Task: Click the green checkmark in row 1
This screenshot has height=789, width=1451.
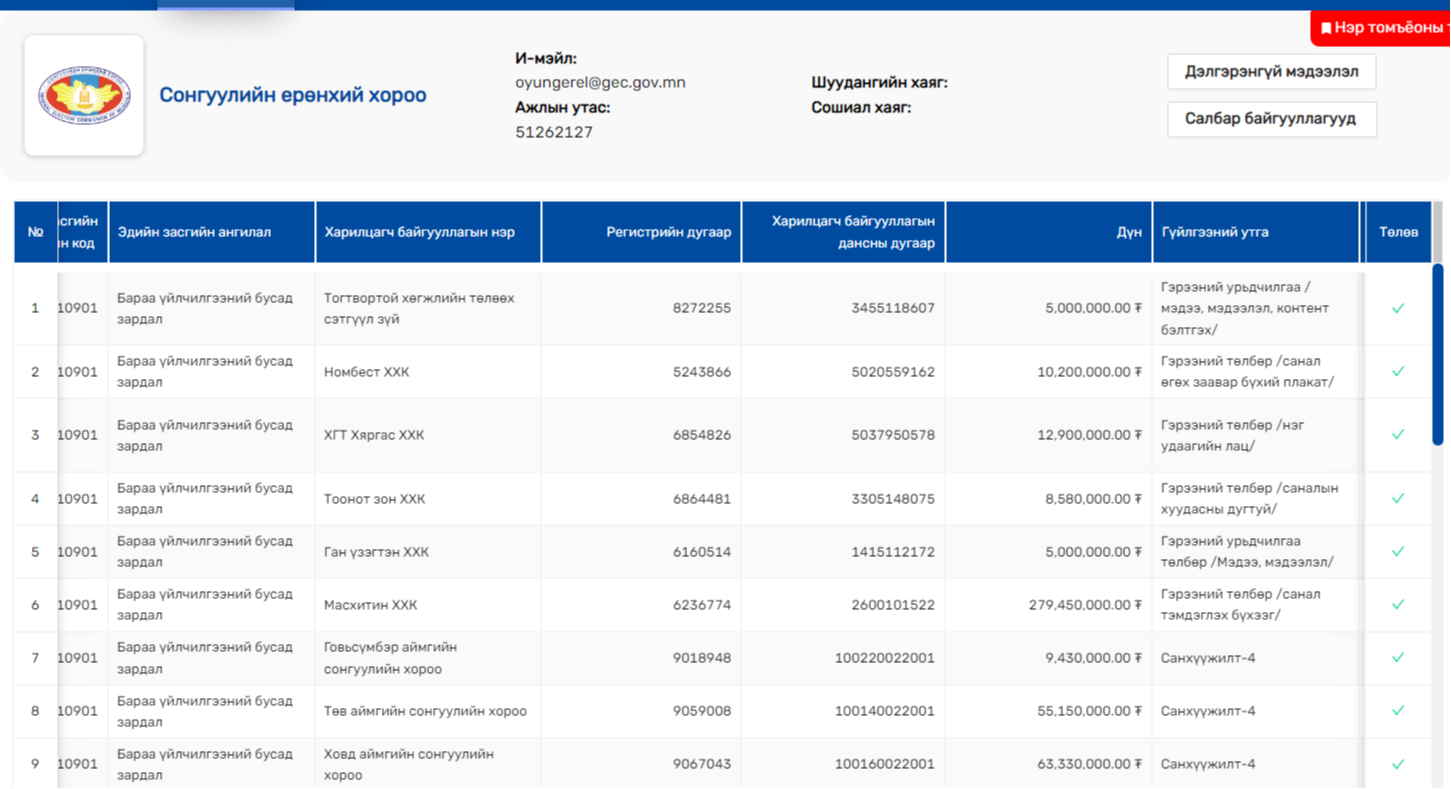Action: coord(1397,308)
